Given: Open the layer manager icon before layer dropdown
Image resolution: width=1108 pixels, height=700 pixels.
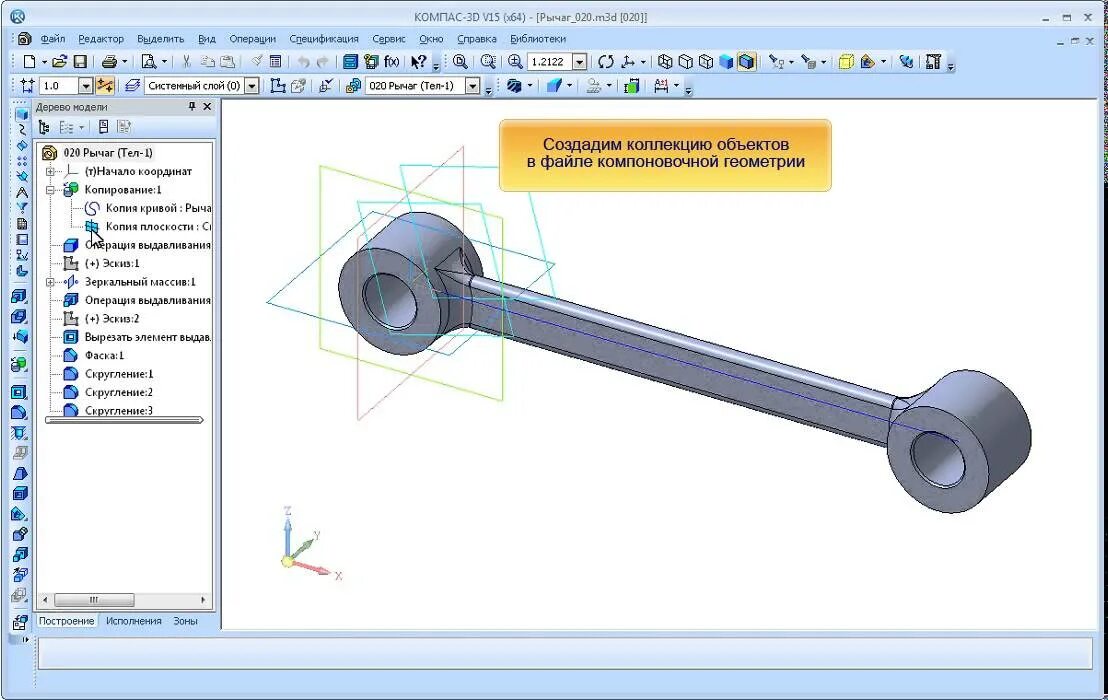Looking at the screenshot, I should pyautogui.click(x=132, y=85).
